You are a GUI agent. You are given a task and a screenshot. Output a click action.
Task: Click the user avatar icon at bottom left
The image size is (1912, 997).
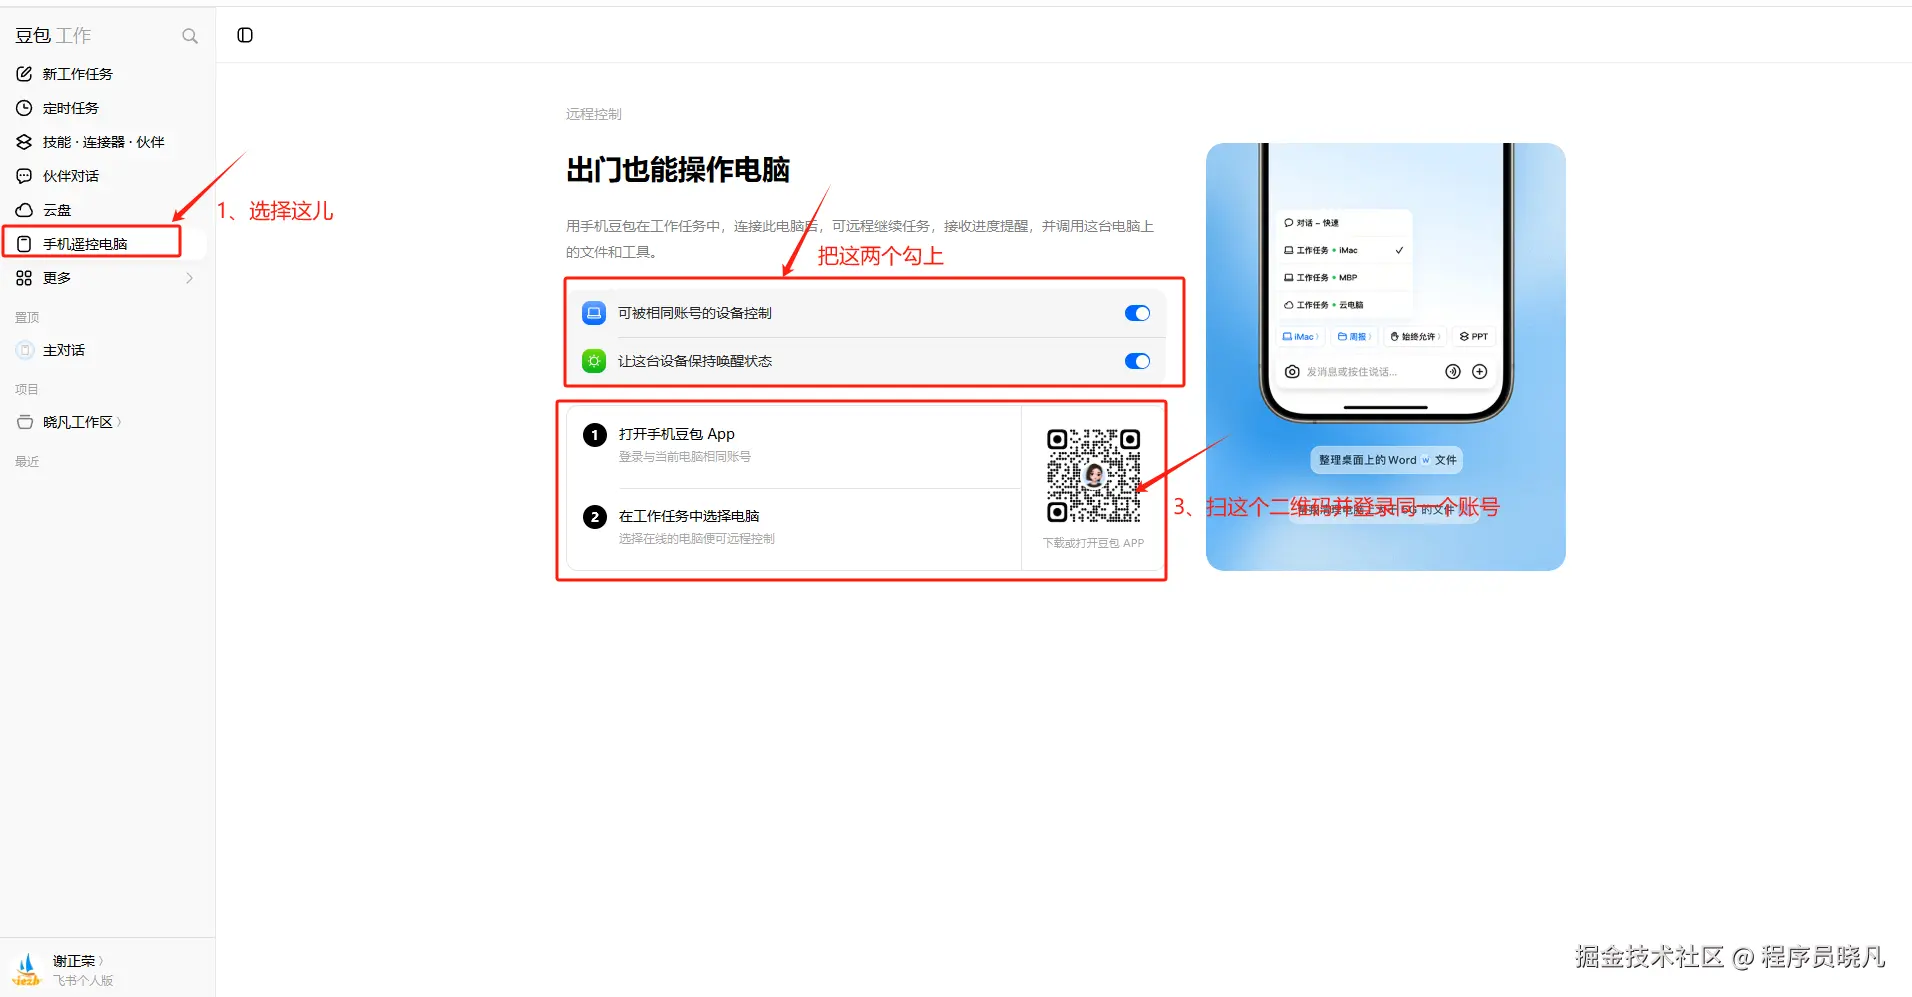pyautogui.click(x=27, y=969)
